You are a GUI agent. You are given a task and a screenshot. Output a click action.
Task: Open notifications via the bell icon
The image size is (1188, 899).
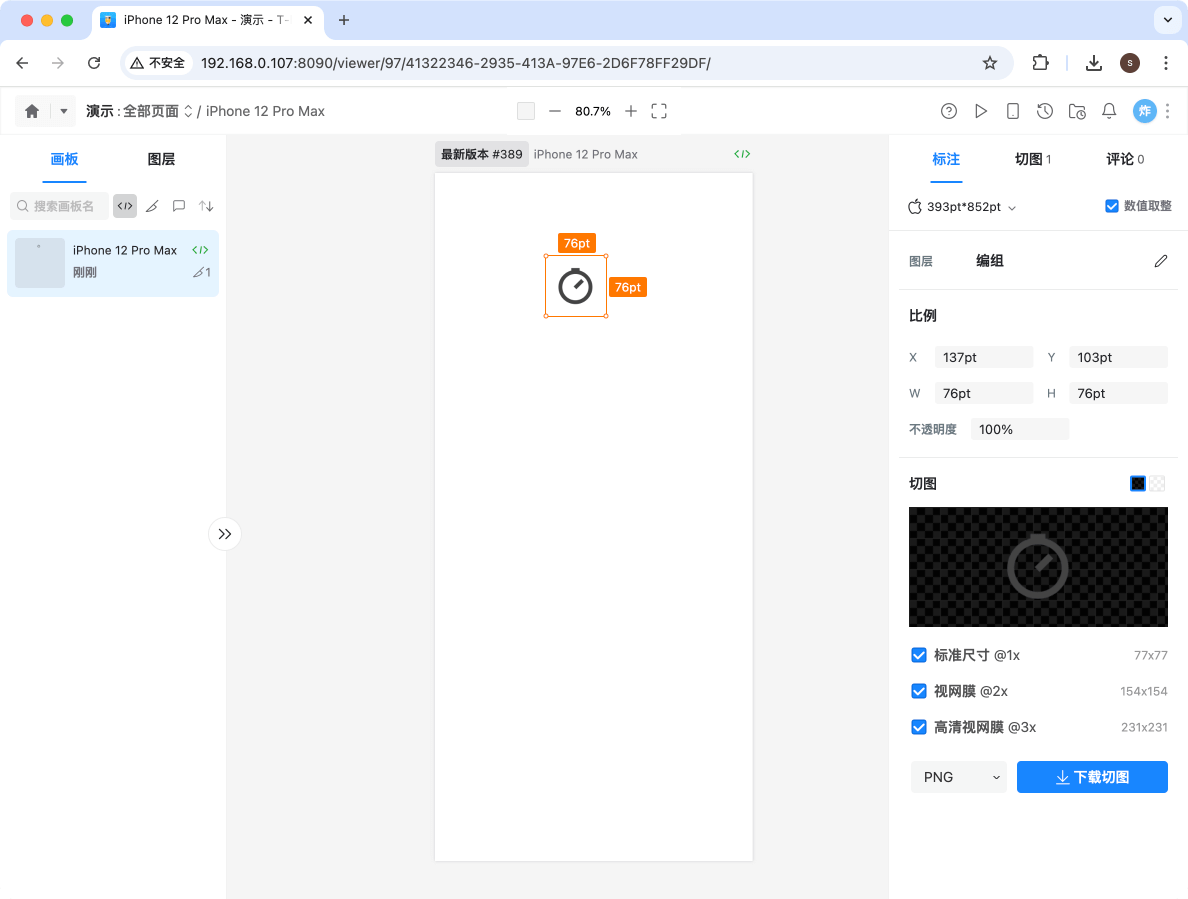point(1109,111)
